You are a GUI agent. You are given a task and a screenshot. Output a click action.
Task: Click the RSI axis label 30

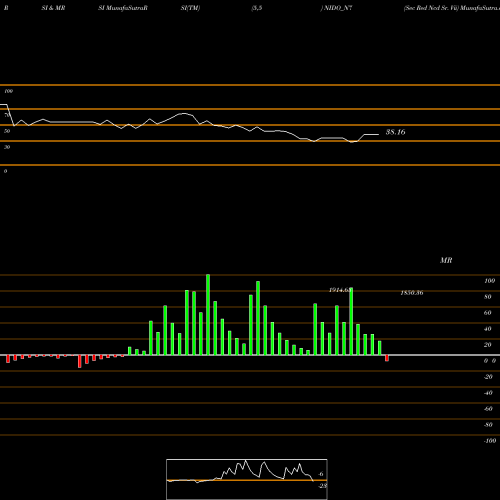point(7,147)
